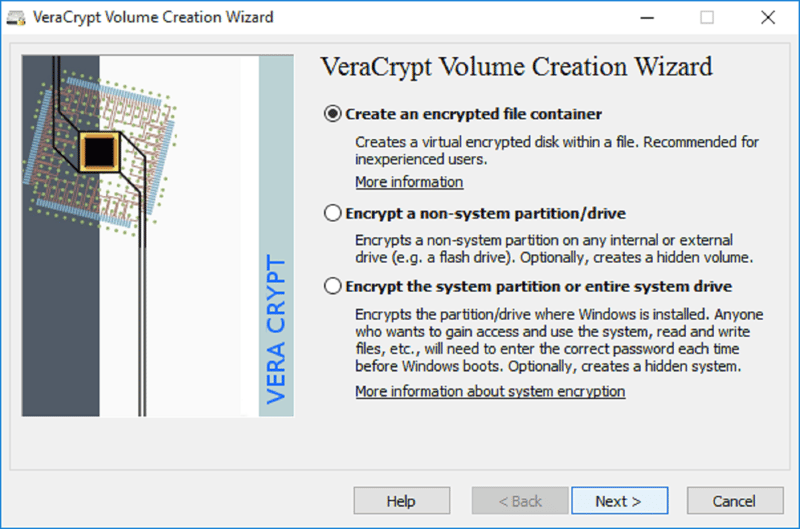Open More information about system encryption link
The image size is (800, 529).
coord(490,391)
